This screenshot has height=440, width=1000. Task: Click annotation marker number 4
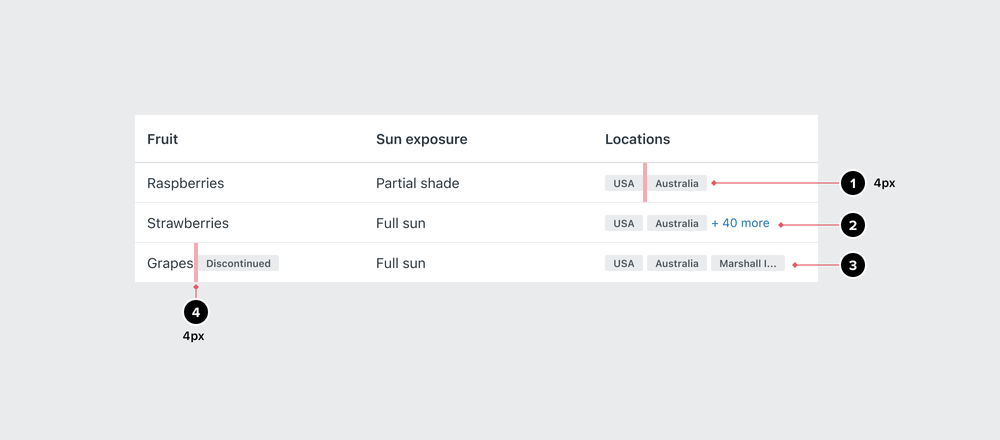[195, 313]
